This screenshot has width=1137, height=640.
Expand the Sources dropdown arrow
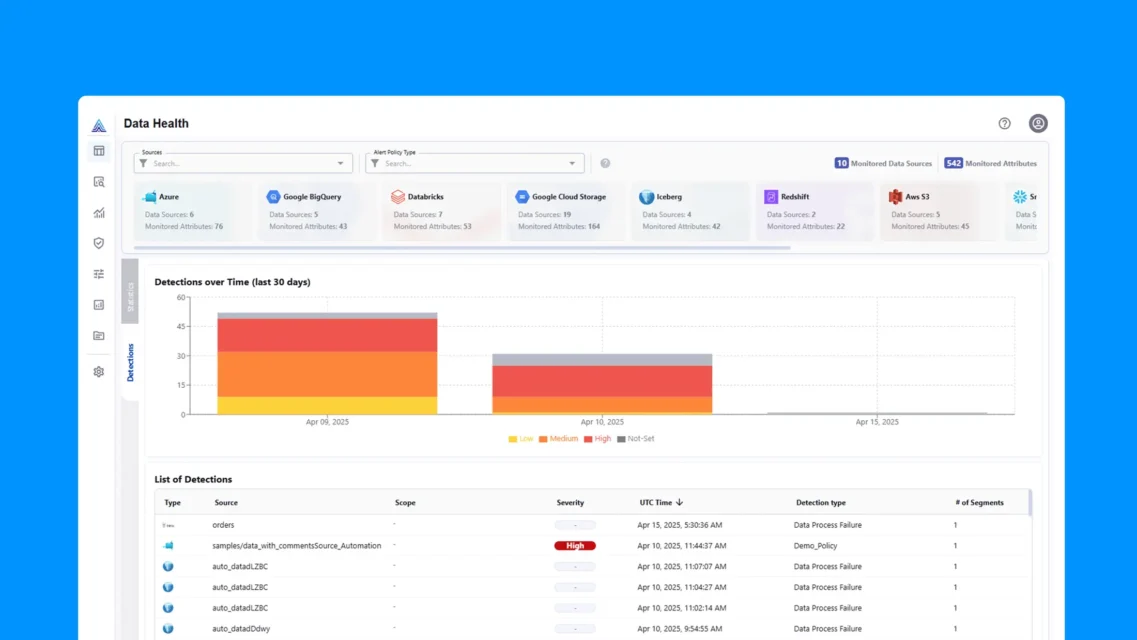pyautogui.click(x=340, y=164)
